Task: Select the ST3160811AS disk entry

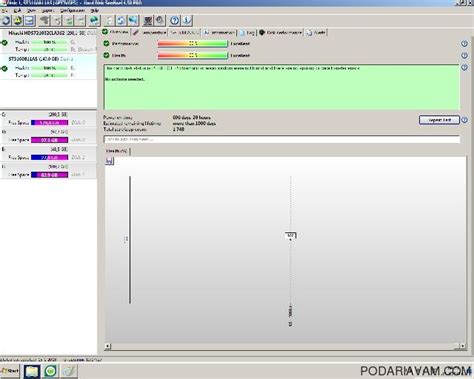Action: (48, 67)
